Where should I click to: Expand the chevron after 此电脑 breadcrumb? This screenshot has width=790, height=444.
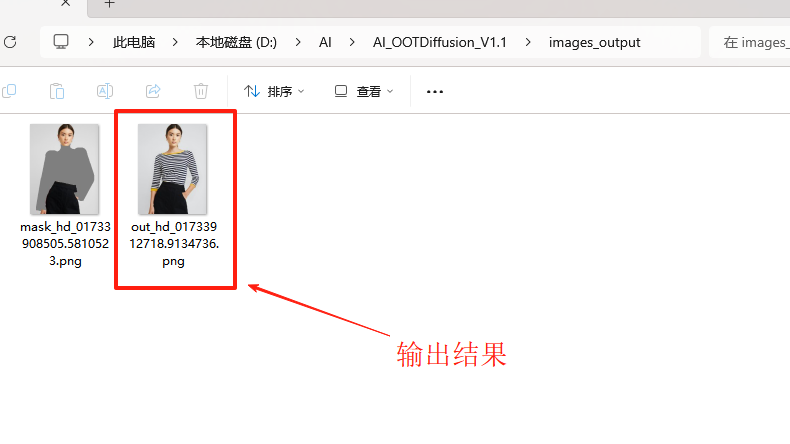coord(176,43)
